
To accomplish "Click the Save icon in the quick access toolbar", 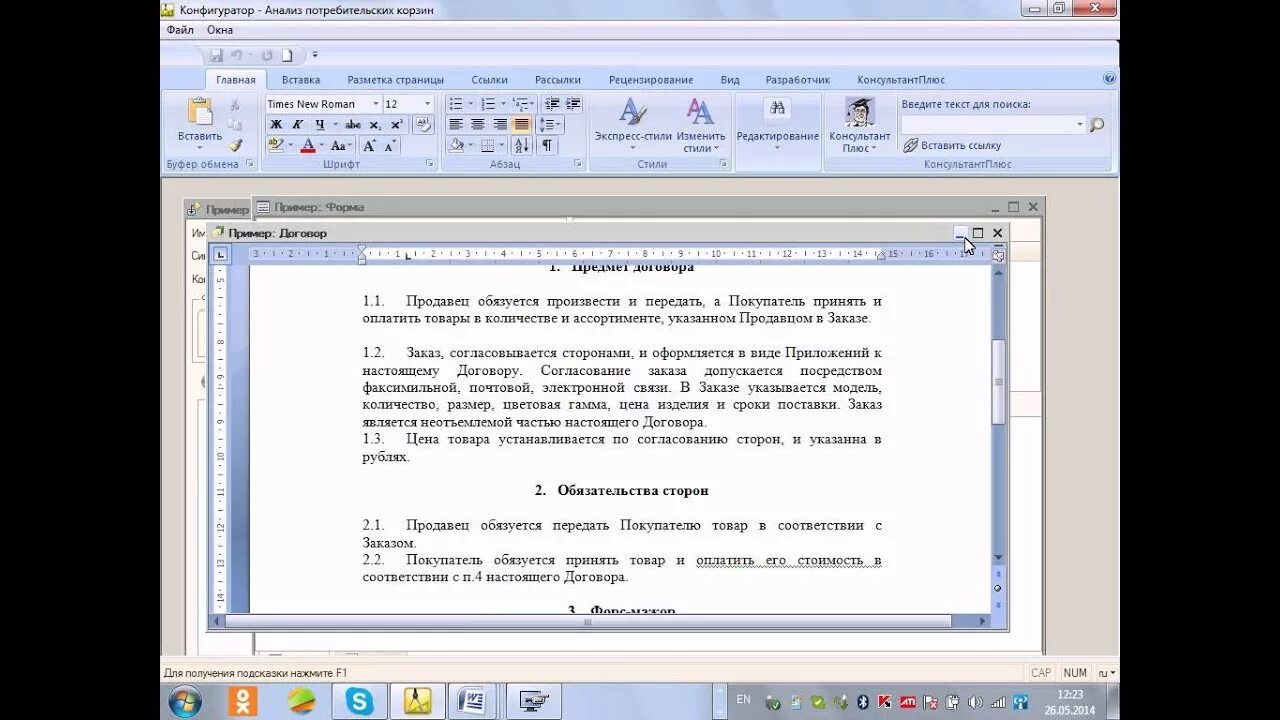I will pyautogui.click(x=216, y=55).
